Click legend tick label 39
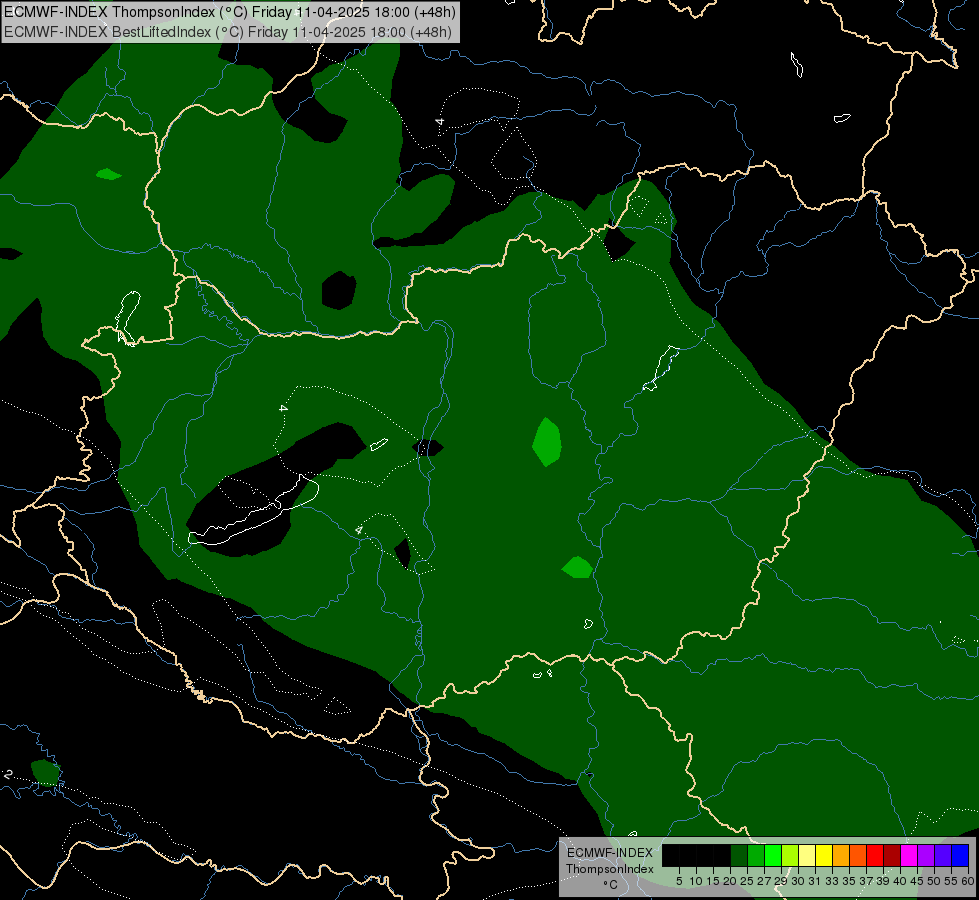 [883, 881]
